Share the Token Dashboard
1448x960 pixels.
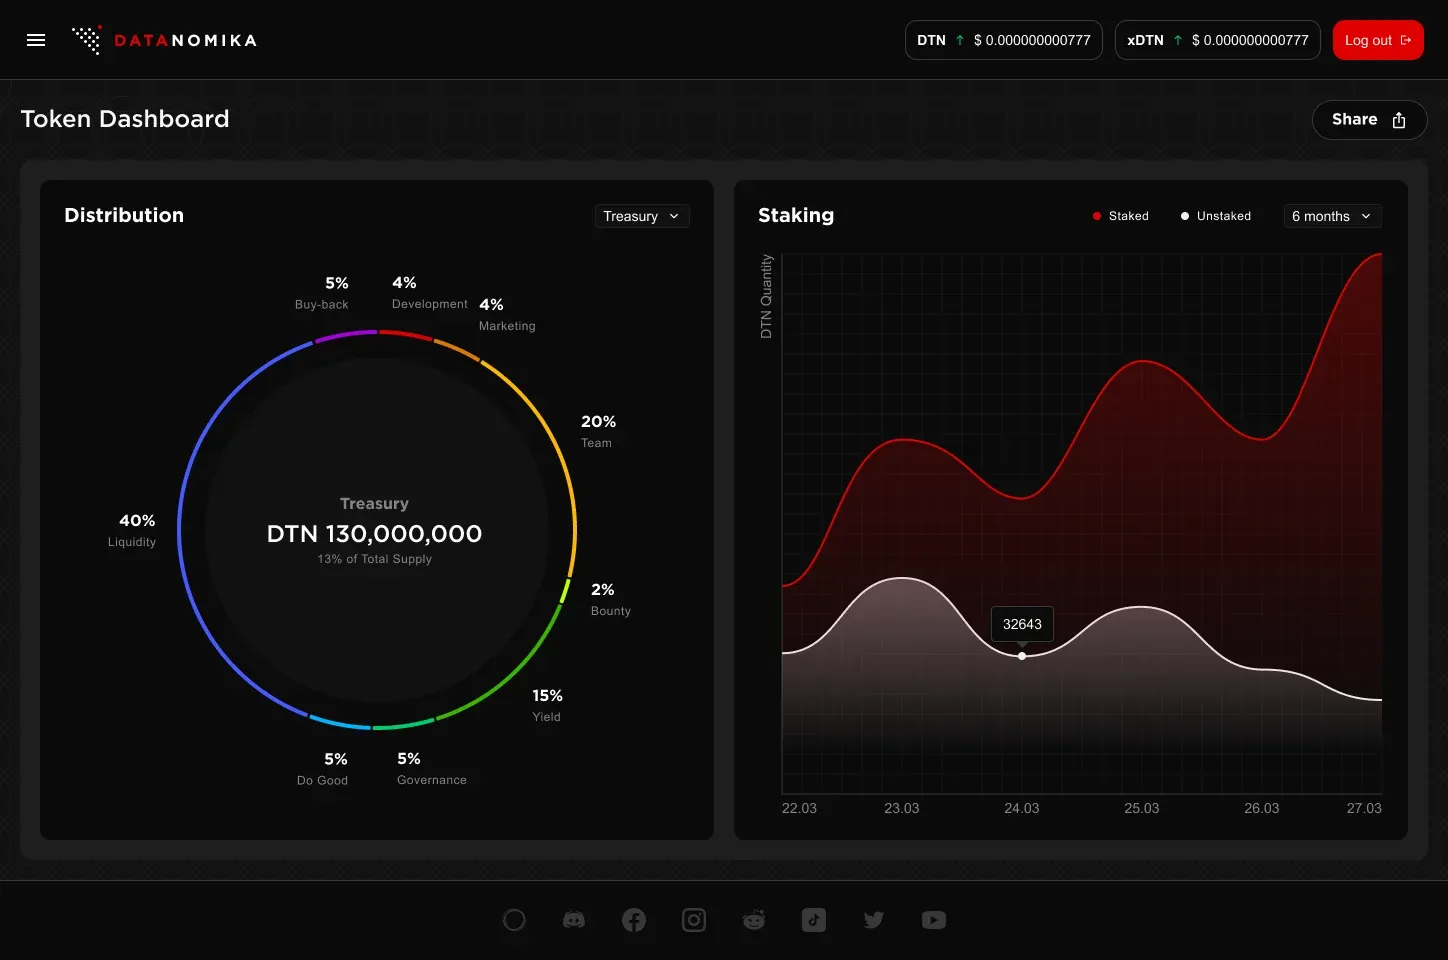[x=1369, y=120]
